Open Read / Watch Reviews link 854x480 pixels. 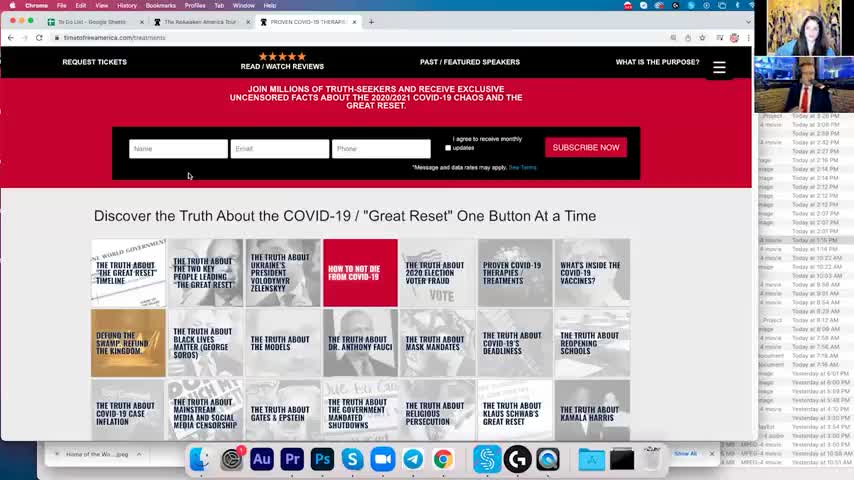tap(282, 62)
